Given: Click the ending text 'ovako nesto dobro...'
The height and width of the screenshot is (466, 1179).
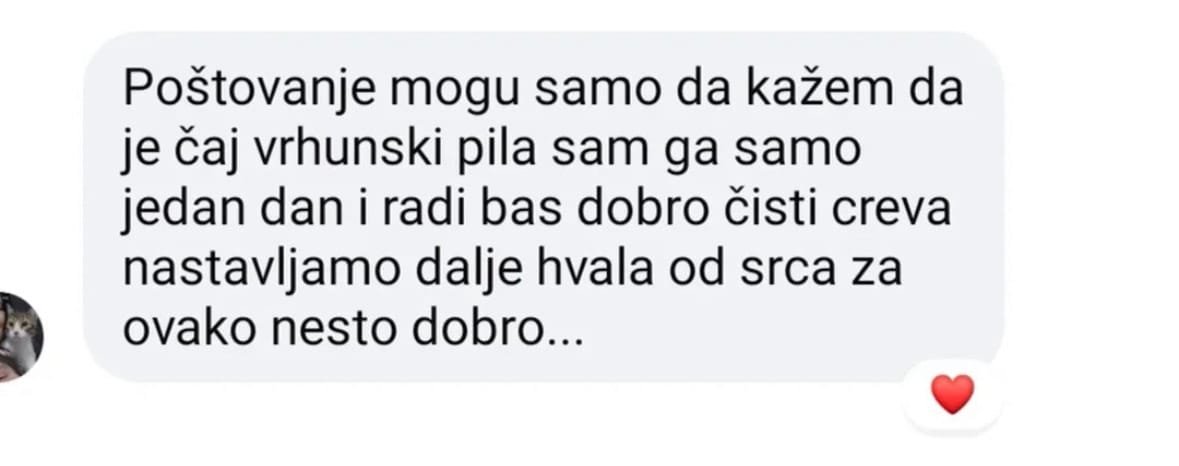Looking at the screenshot, I should (x=353, y=329).
